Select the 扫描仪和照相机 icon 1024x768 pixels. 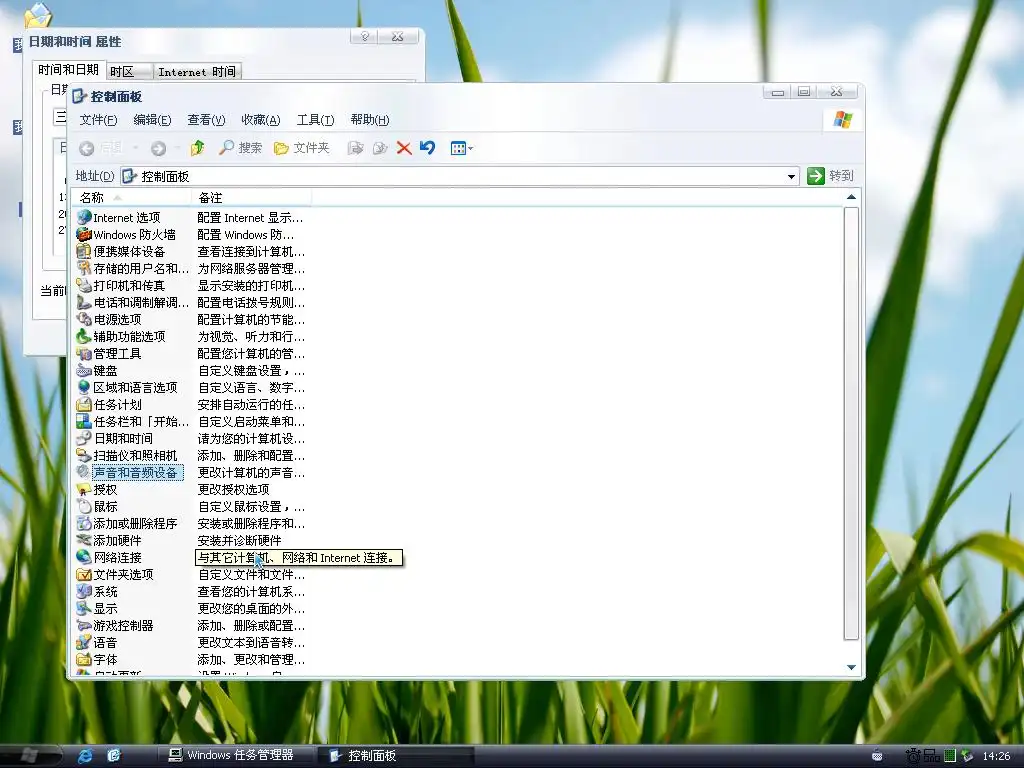(84, 455)
